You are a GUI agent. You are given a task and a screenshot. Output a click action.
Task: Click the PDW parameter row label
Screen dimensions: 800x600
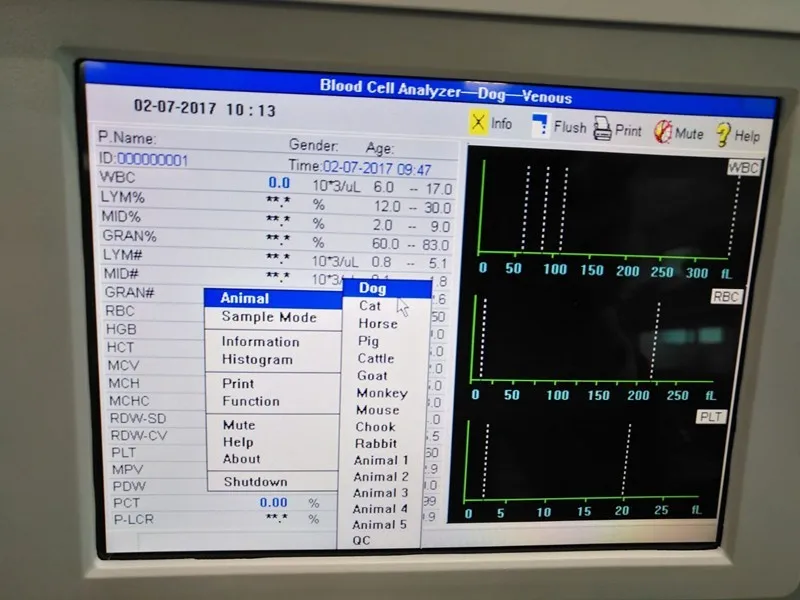click(x=129, y=486)
